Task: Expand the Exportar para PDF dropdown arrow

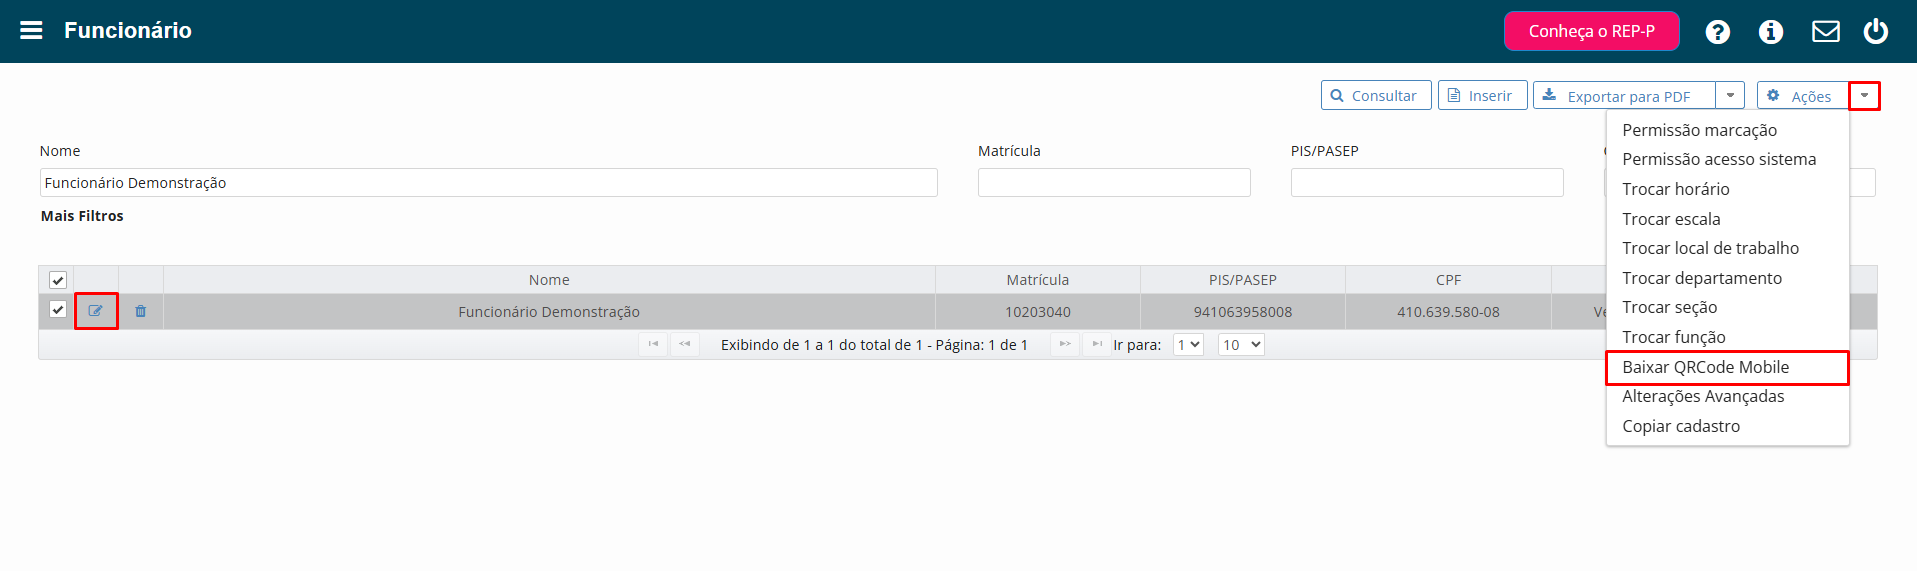Action: click(x=1730, y=95)
